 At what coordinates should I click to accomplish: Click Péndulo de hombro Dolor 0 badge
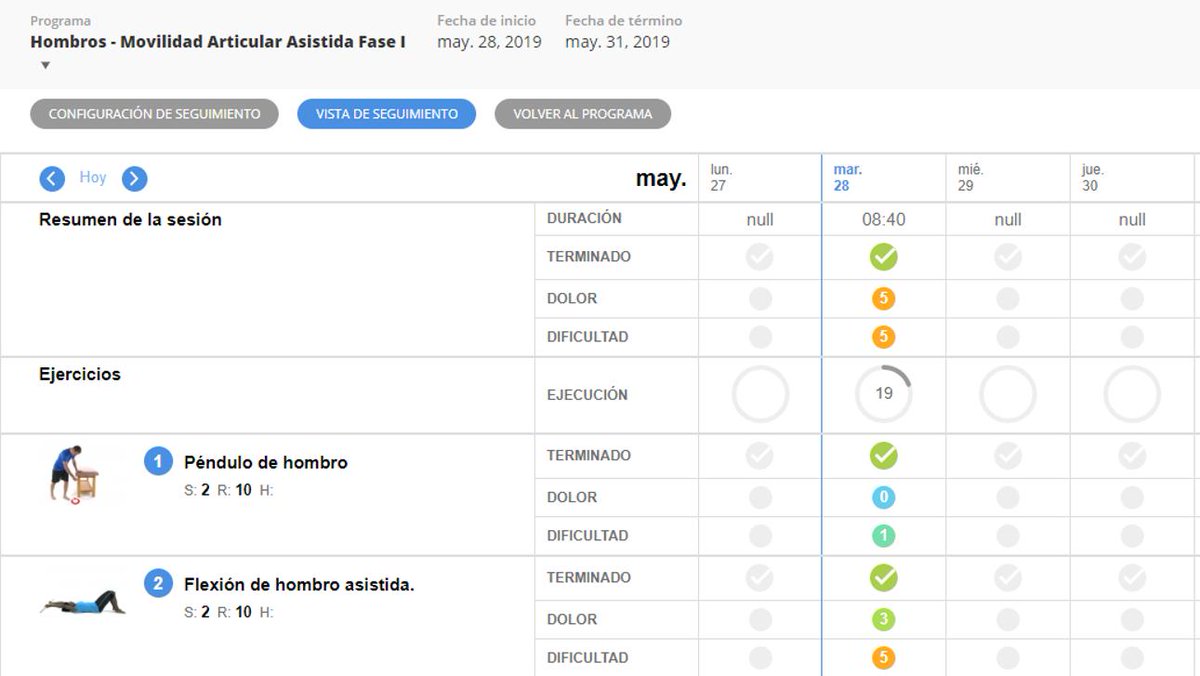pos(884,497)
